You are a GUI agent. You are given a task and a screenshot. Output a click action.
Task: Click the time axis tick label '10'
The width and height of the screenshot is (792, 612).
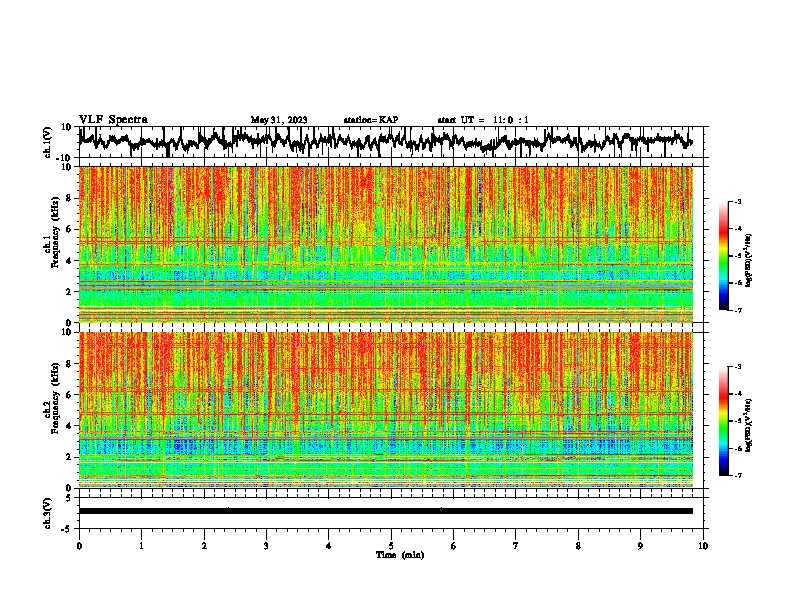[703, 546]
